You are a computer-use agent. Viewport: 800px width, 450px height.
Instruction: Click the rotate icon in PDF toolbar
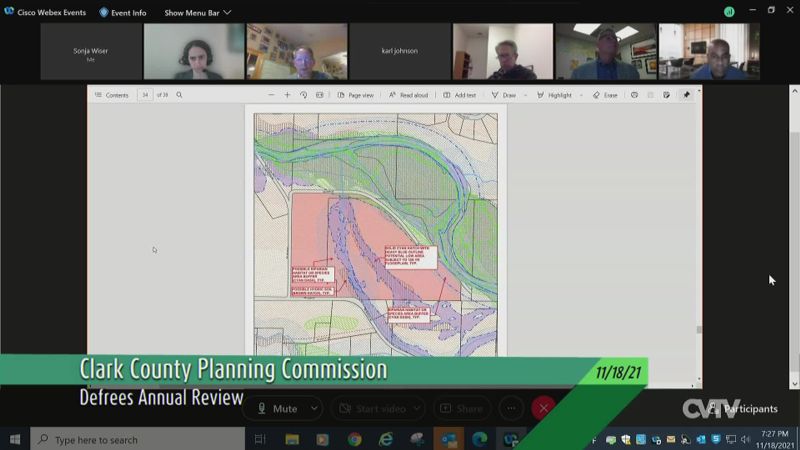(303, 95)
